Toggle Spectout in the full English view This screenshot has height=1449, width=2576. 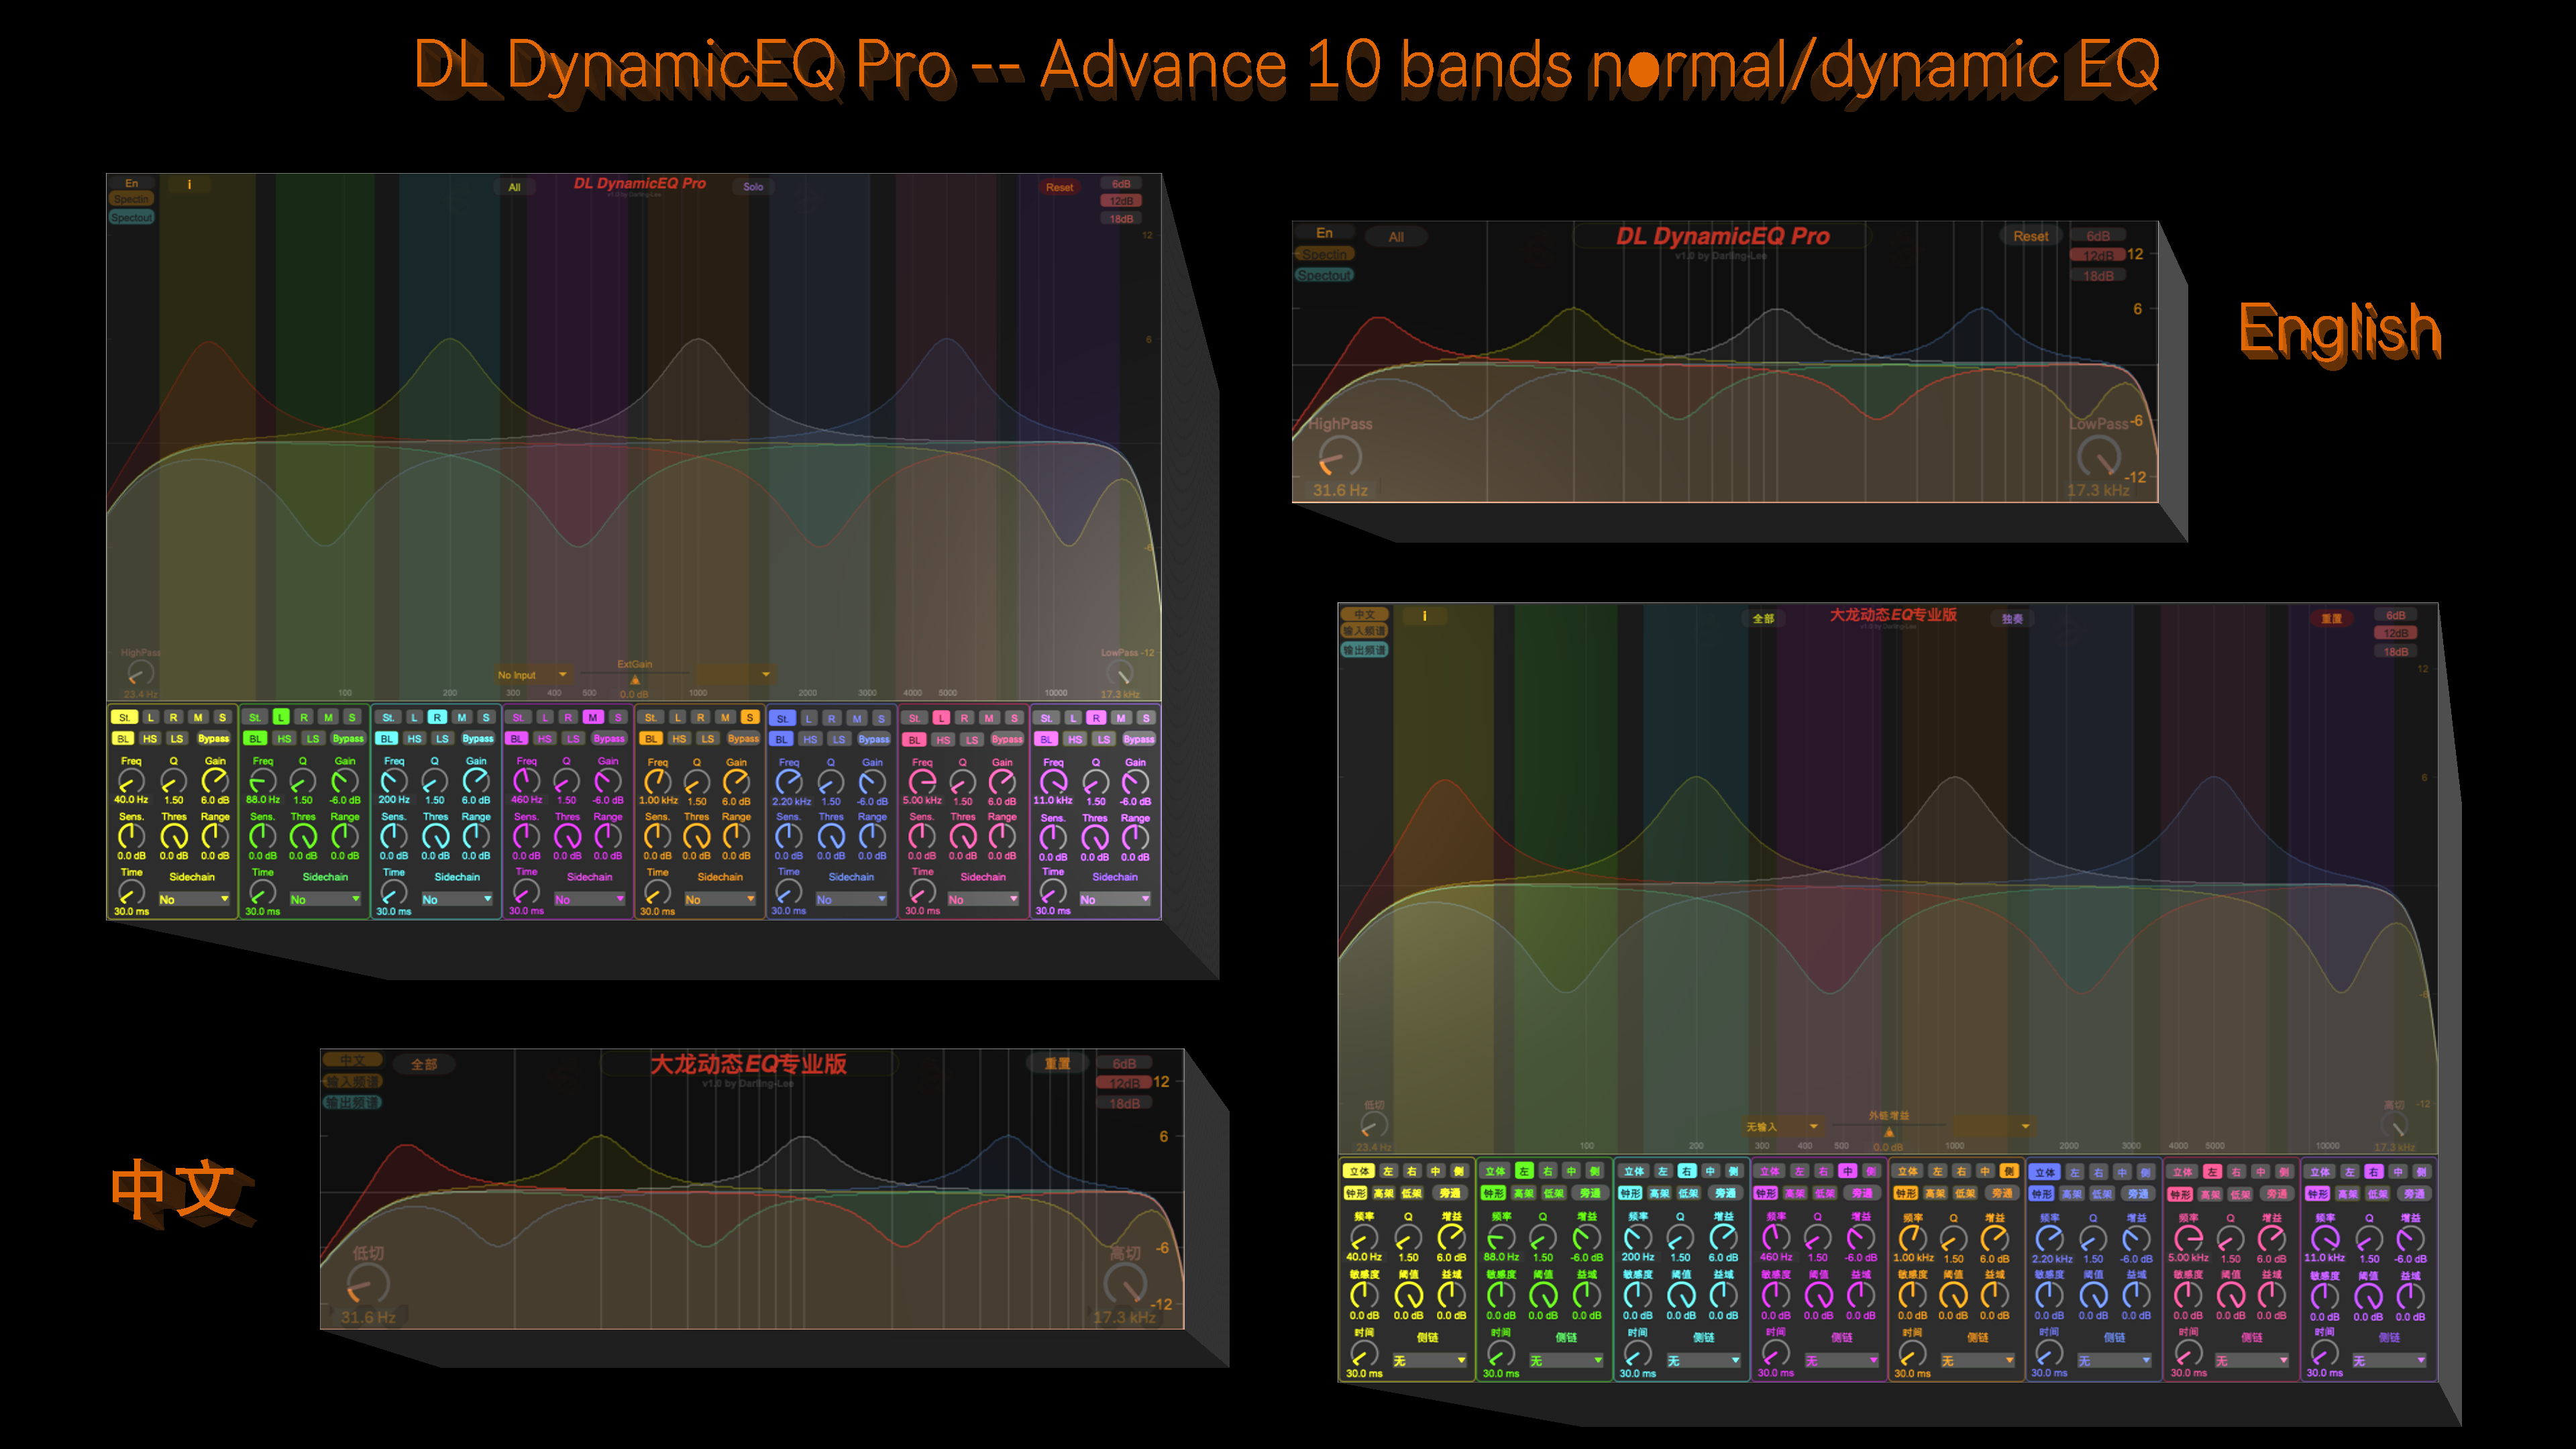[132, 217]
